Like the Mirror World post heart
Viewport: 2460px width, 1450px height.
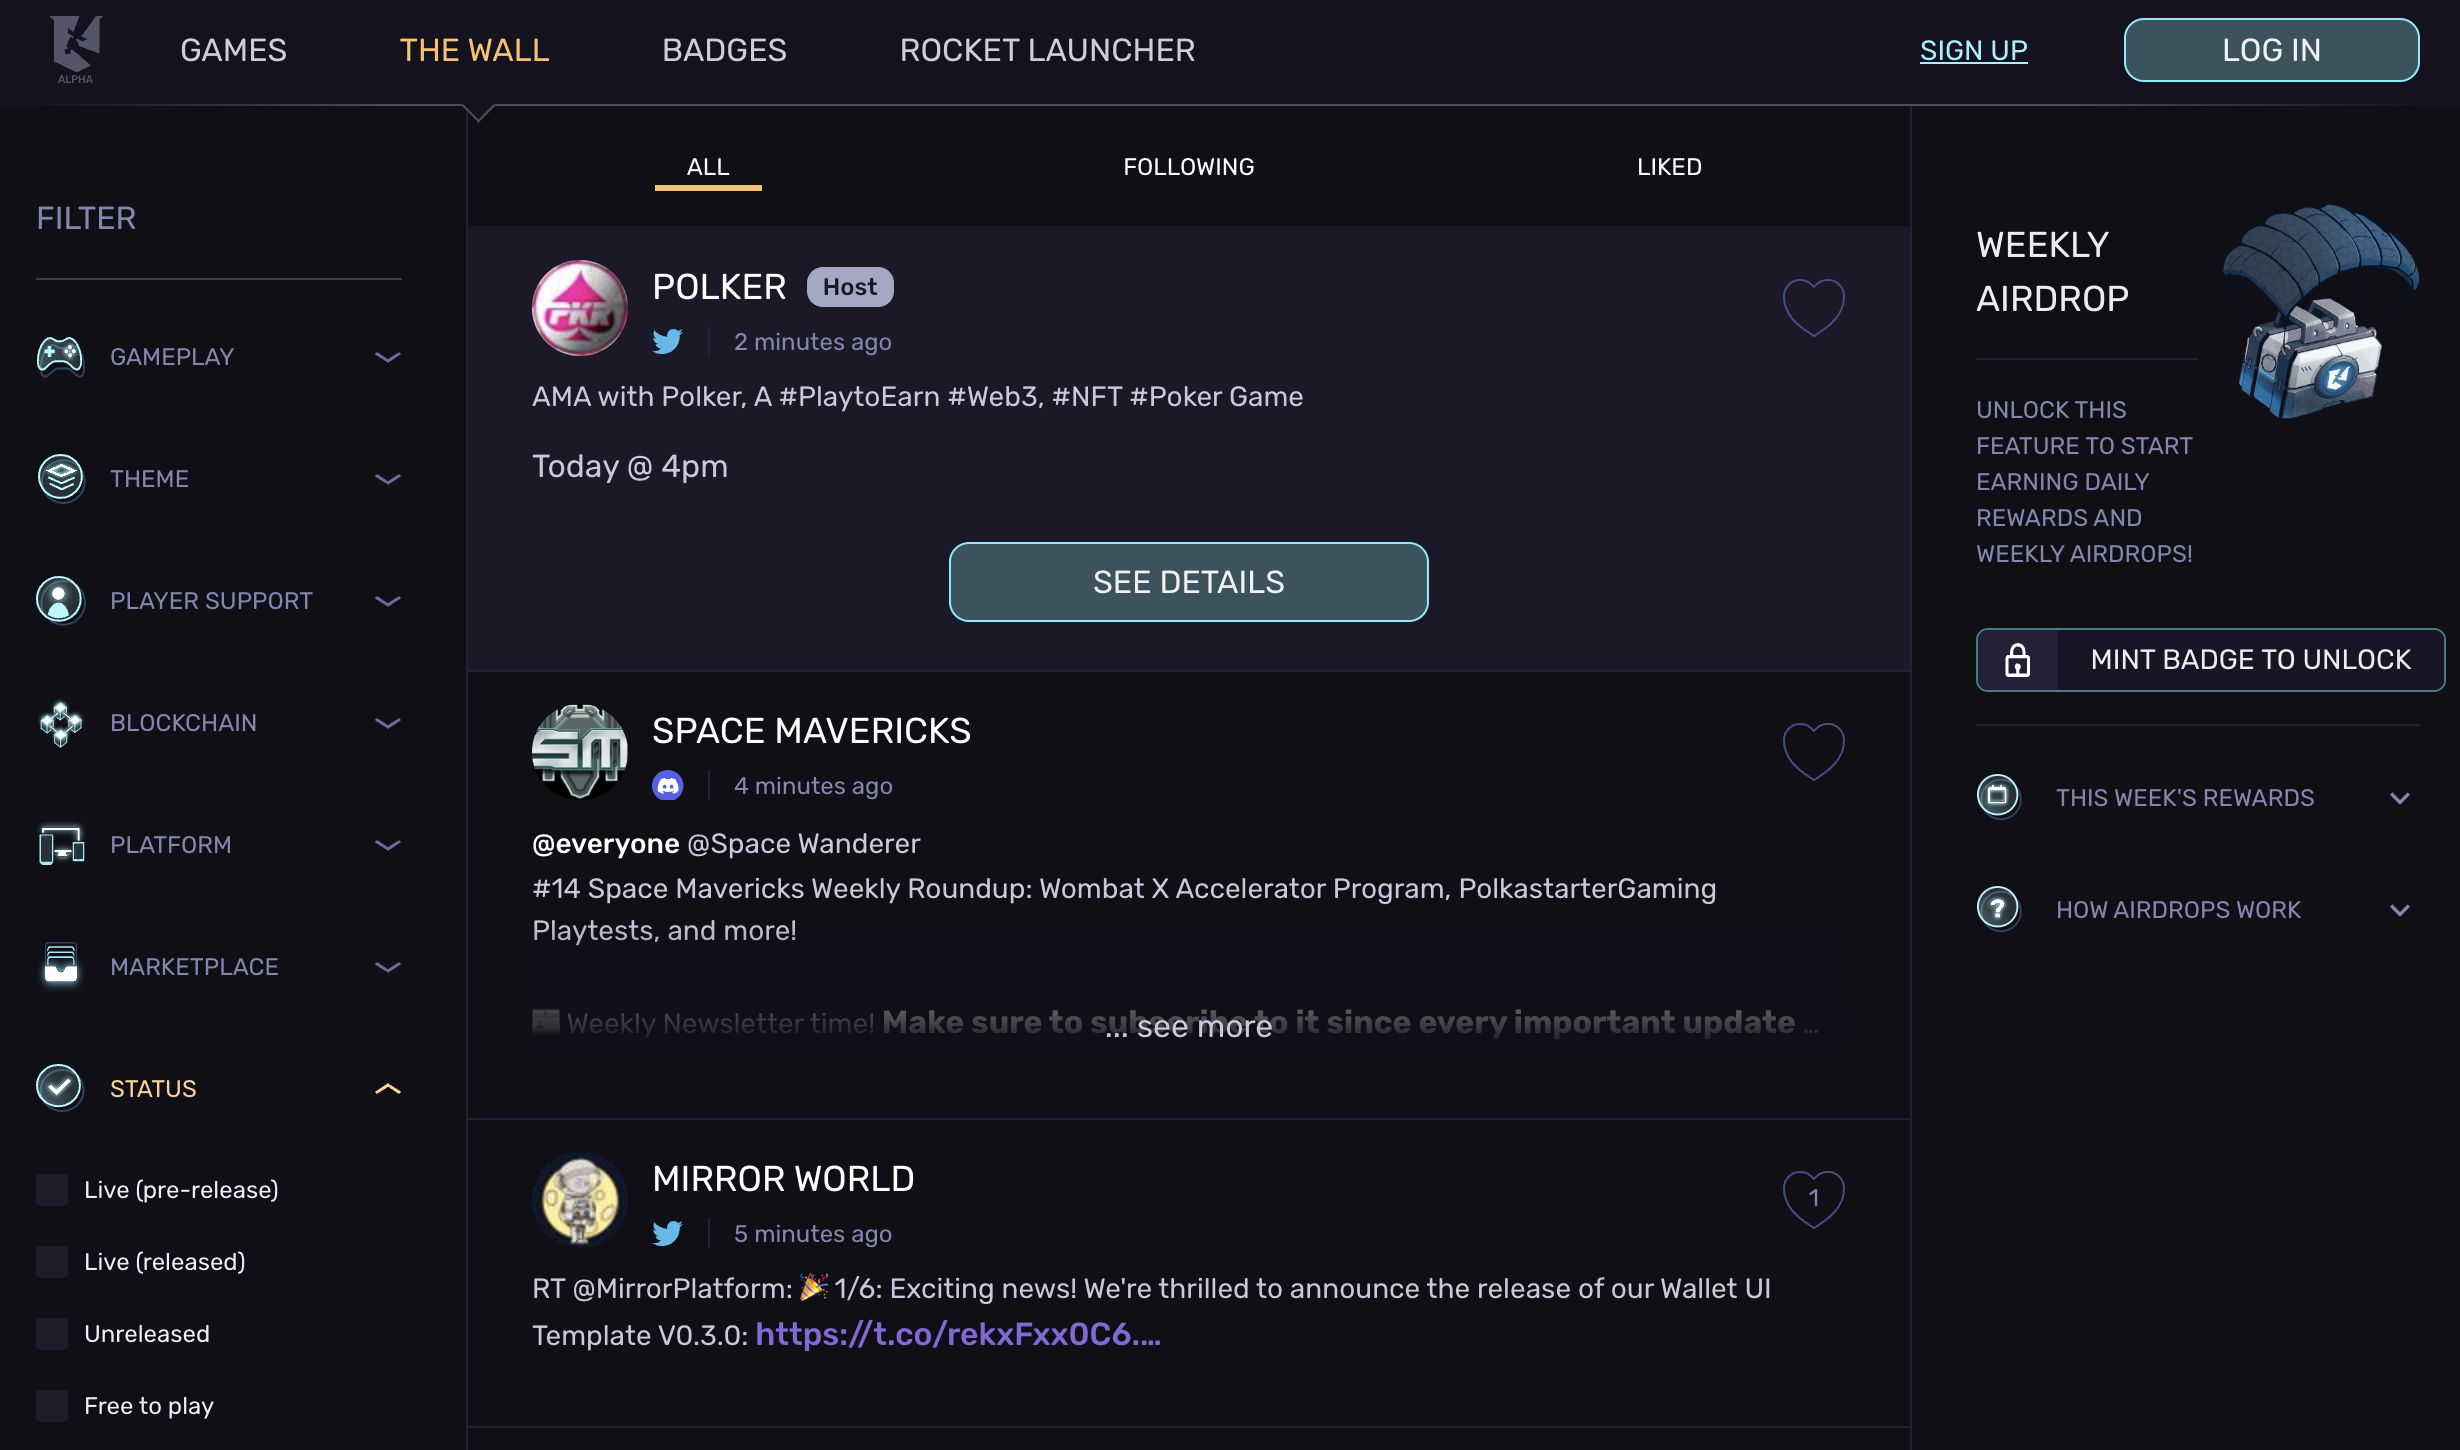point(1813,1198)
